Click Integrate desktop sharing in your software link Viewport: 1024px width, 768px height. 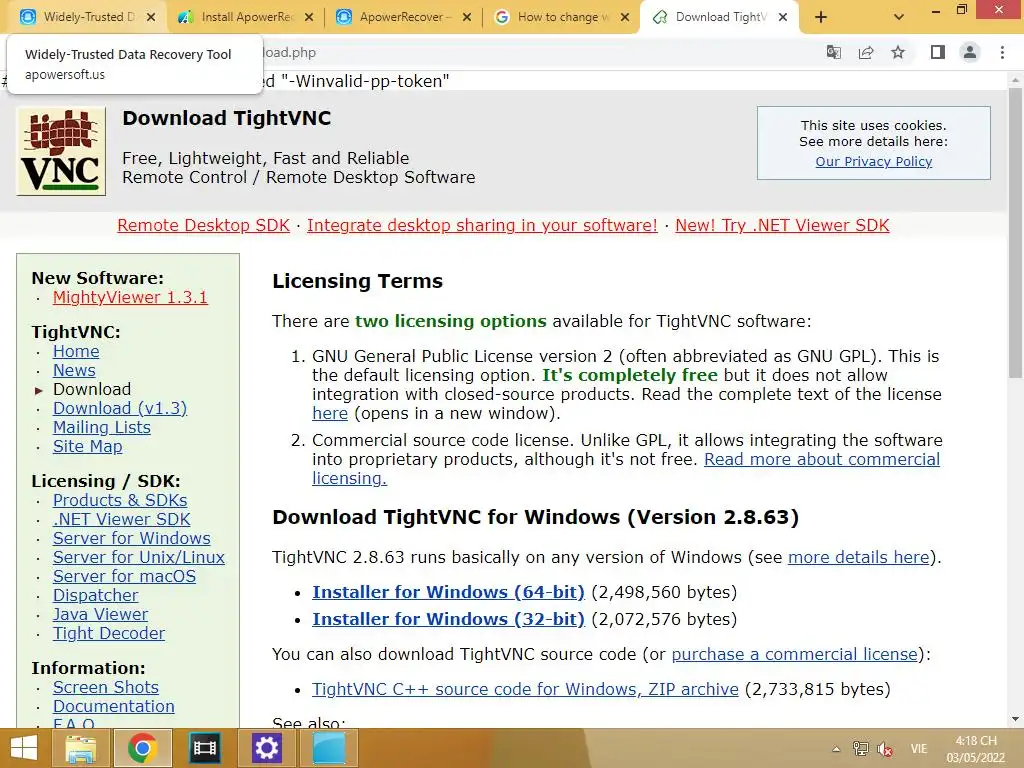tap(482, 225)
